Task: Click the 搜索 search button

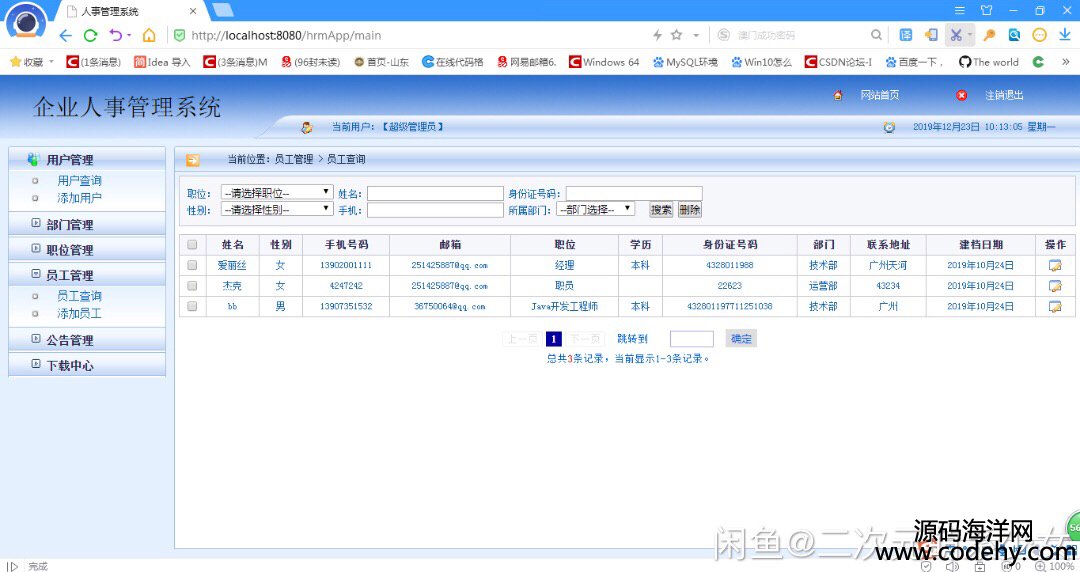Action: 661,210
